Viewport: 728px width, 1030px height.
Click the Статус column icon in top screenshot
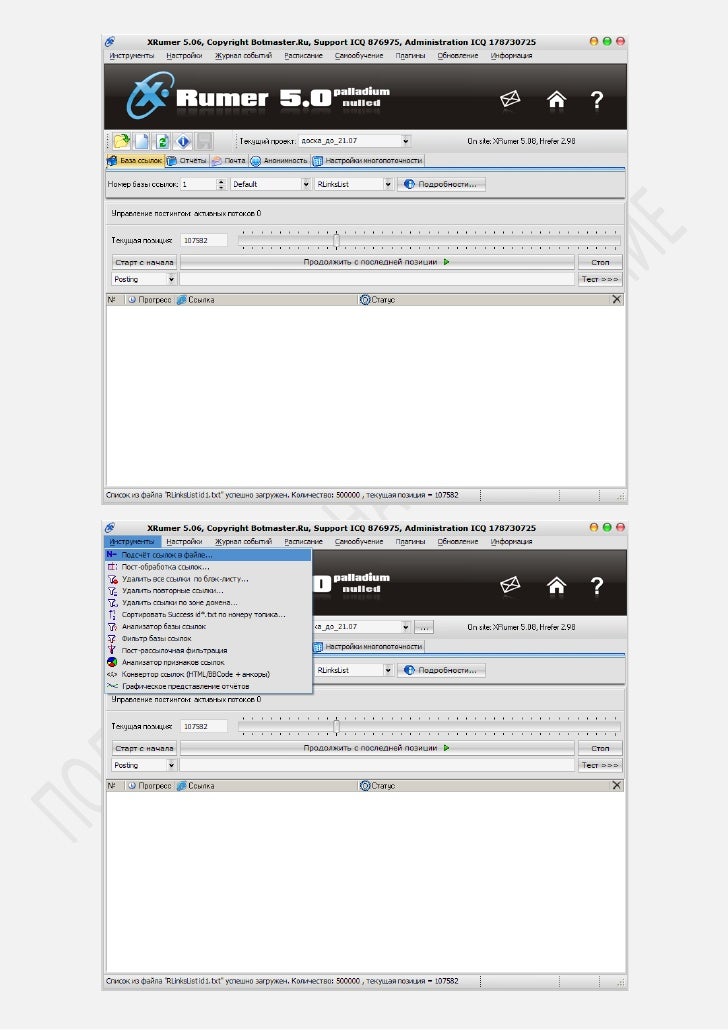365,300
